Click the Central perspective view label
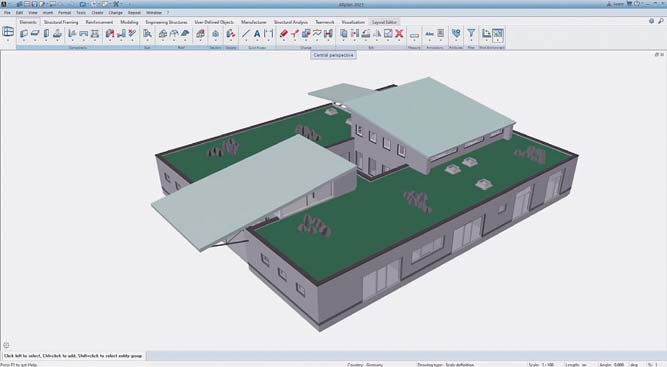Screen dimensions: 667x367 333,55
